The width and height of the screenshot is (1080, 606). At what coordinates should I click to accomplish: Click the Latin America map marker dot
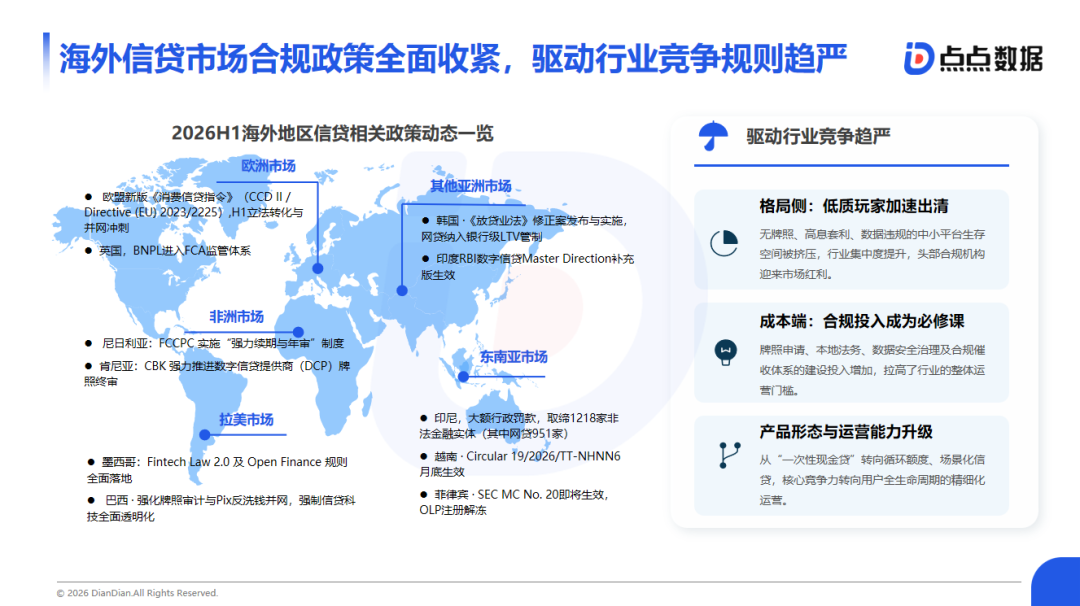205,435
